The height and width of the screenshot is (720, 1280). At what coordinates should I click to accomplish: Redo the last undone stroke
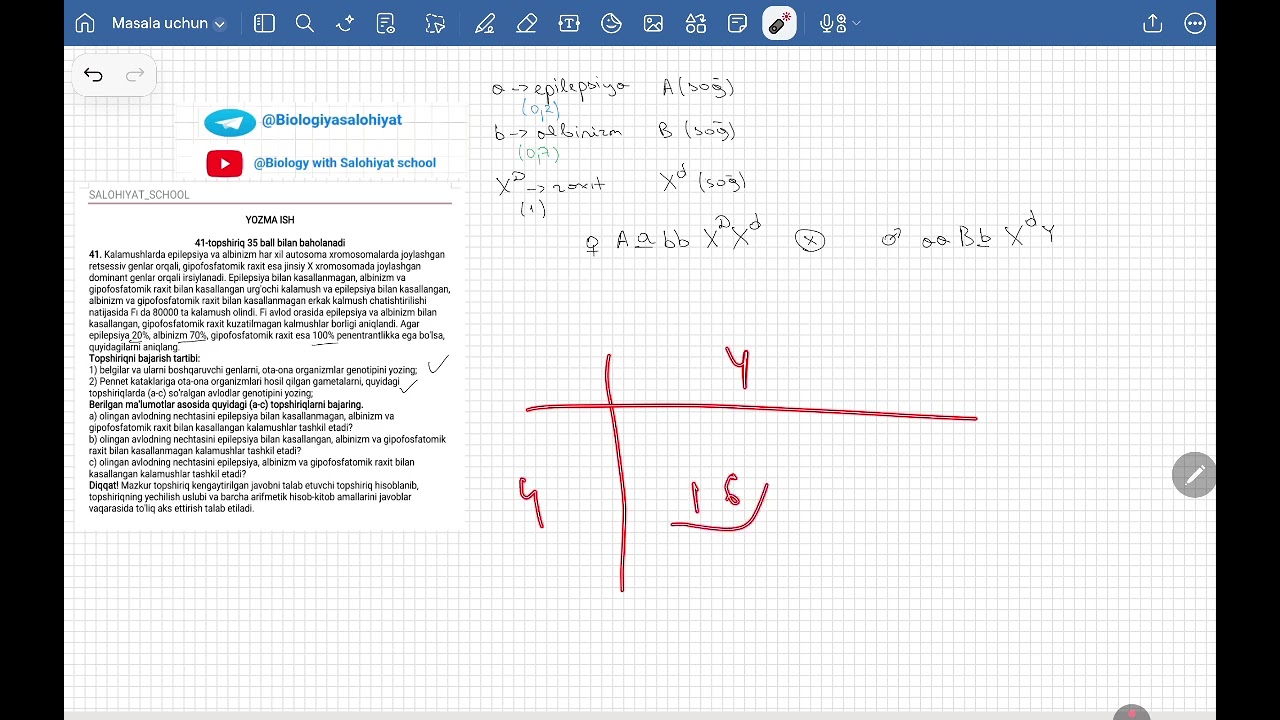pos(135,75)
